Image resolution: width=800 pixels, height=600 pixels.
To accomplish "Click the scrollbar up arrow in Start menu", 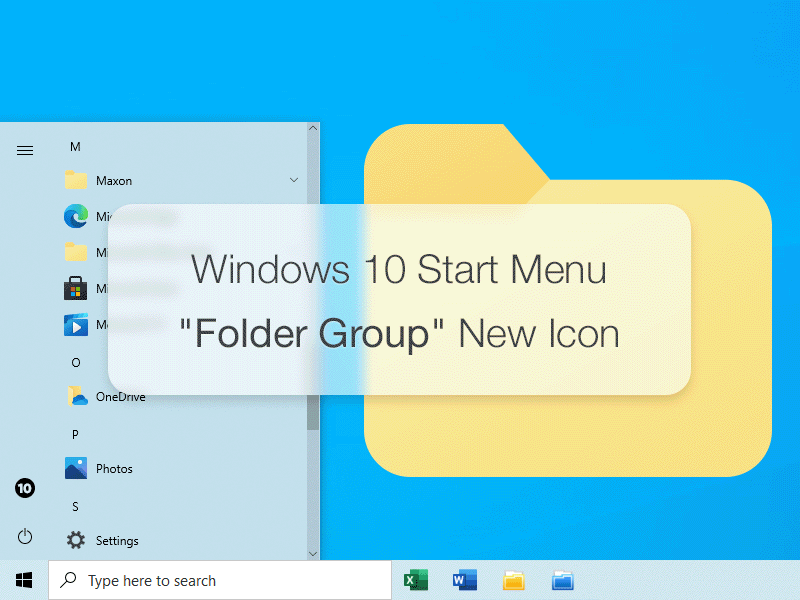I will pos(312,128).
